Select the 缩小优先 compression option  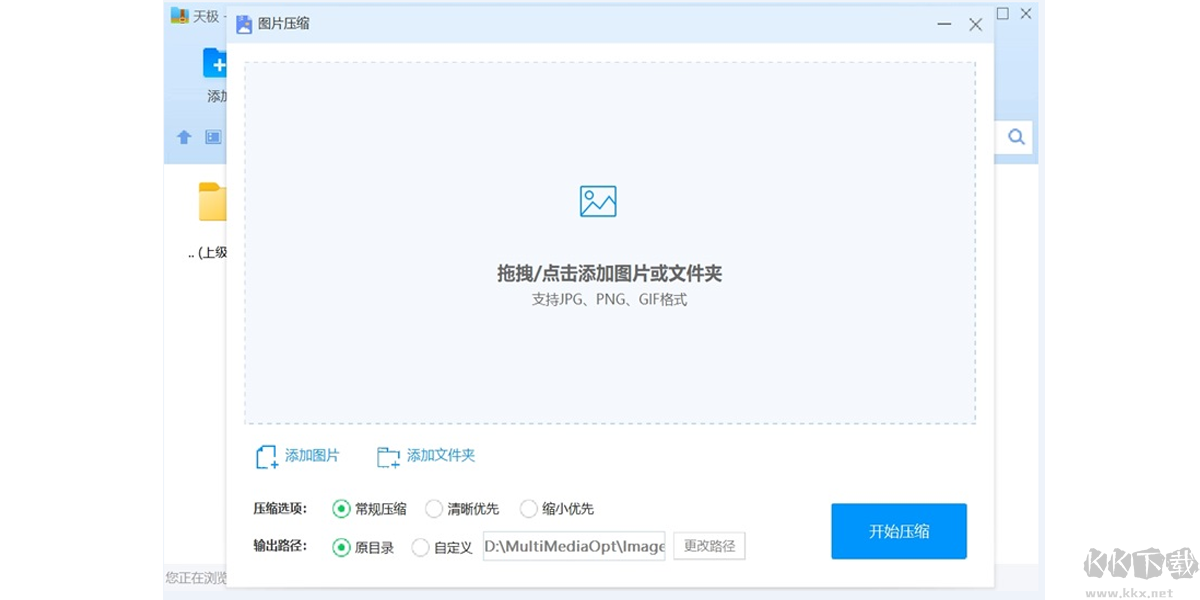click(528, 508)
